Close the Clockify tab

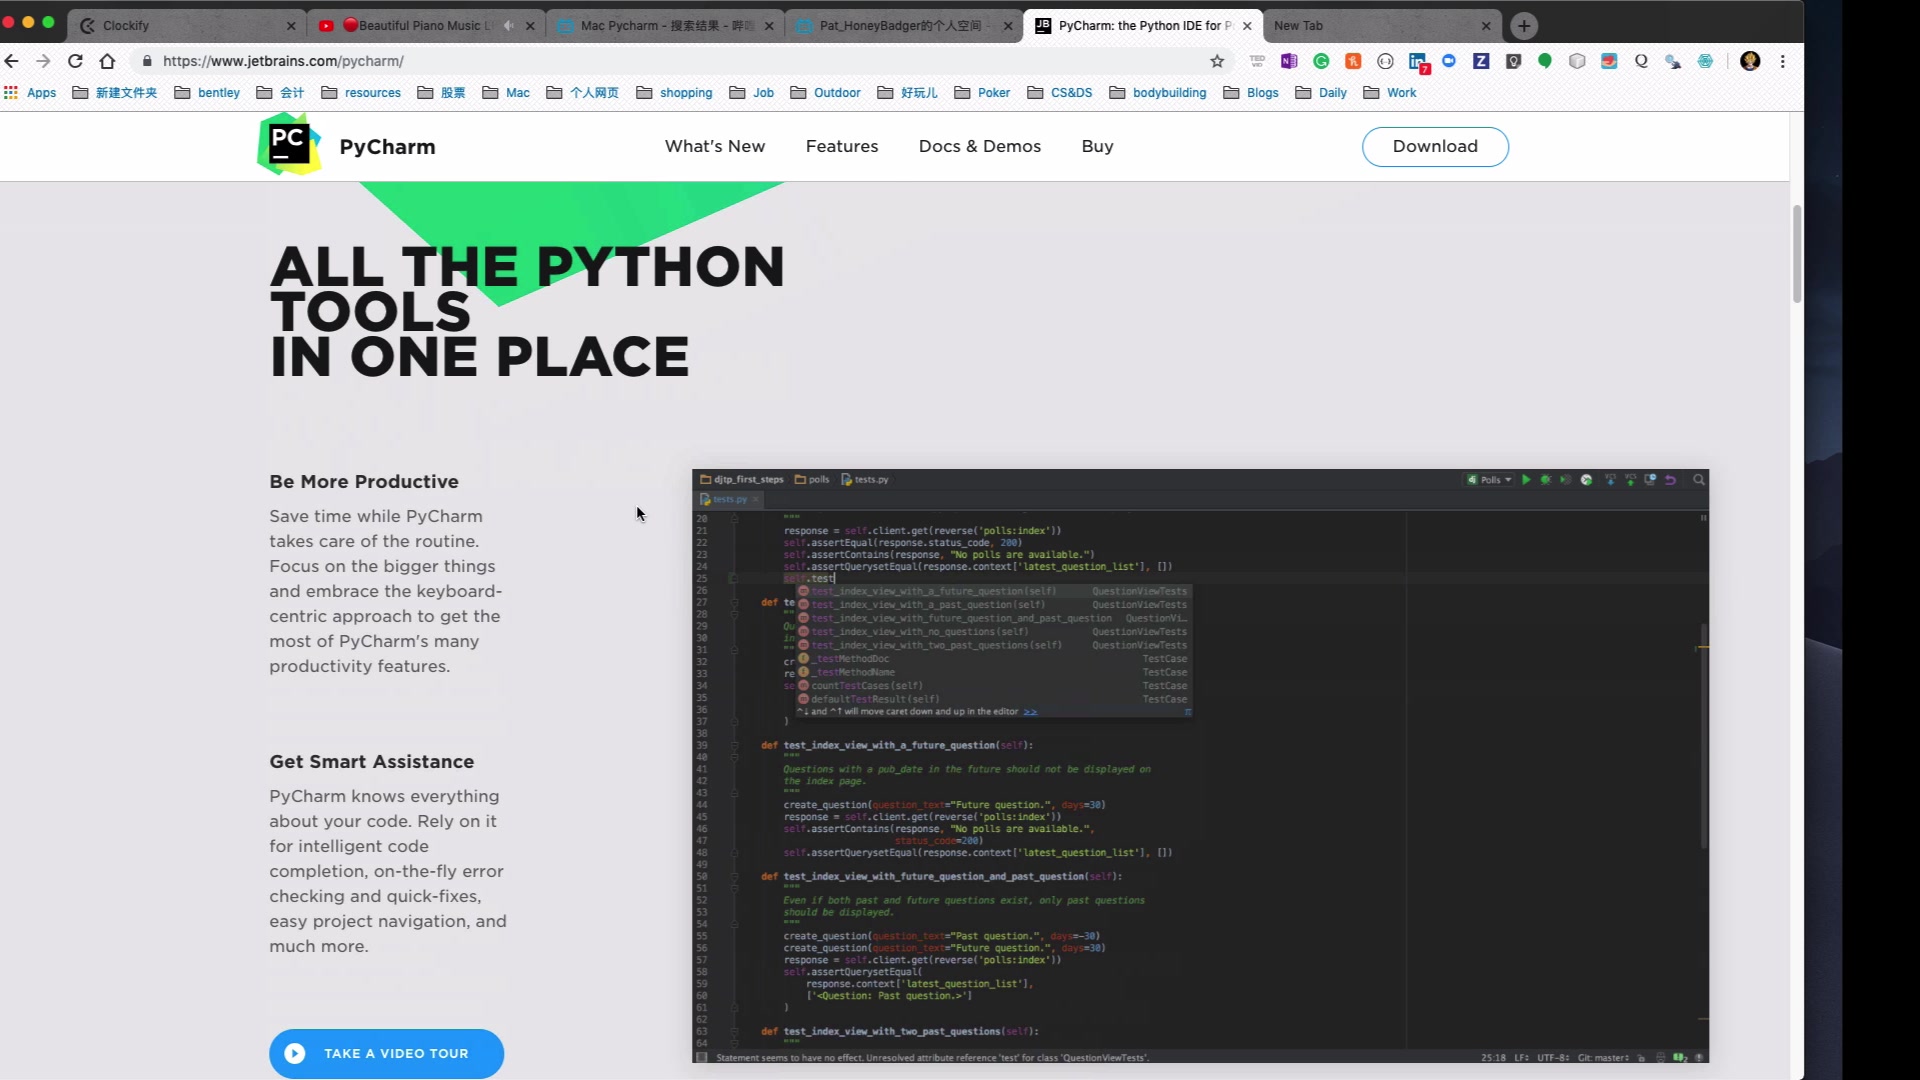[x=291, y=26]
